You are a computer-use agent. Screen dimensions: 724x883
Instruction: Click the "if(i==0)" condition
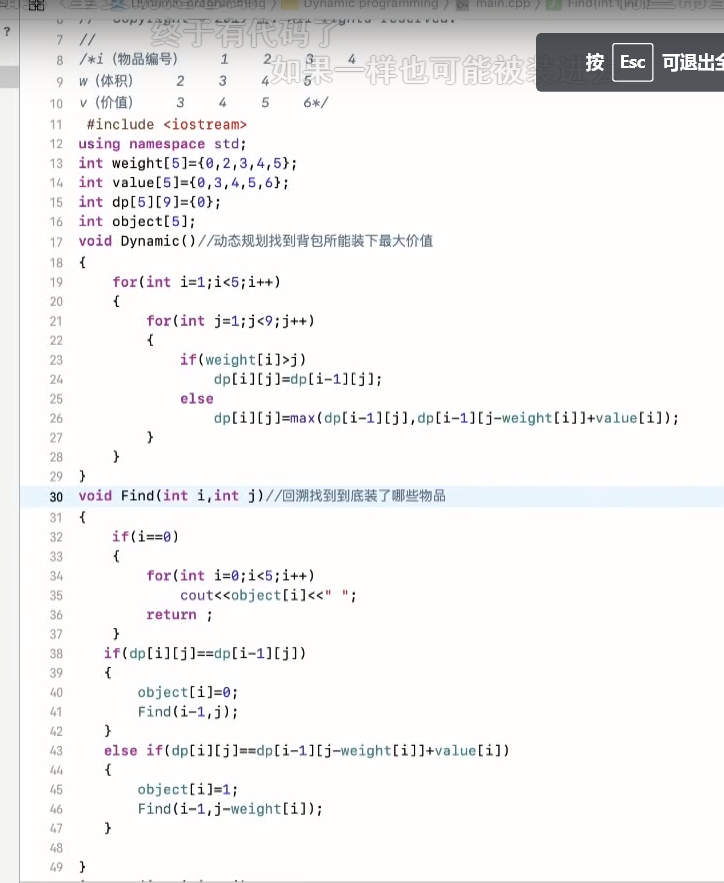145,537
